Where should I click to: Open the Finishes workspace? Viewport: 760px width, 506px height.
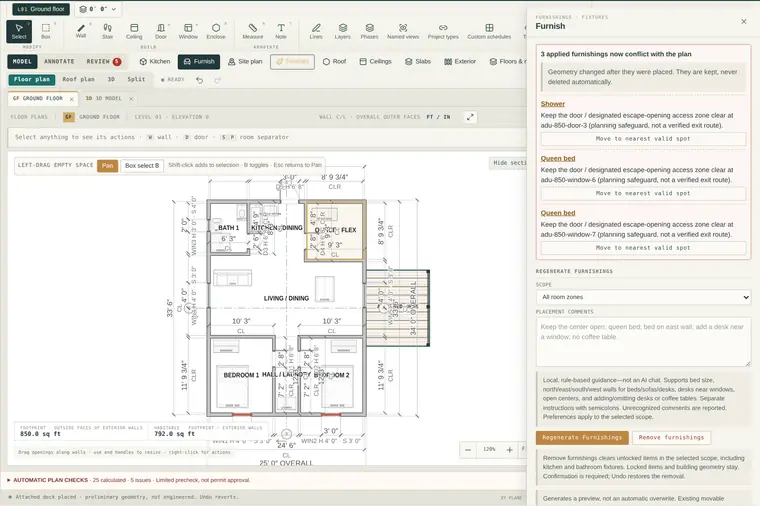coord(292,62)
